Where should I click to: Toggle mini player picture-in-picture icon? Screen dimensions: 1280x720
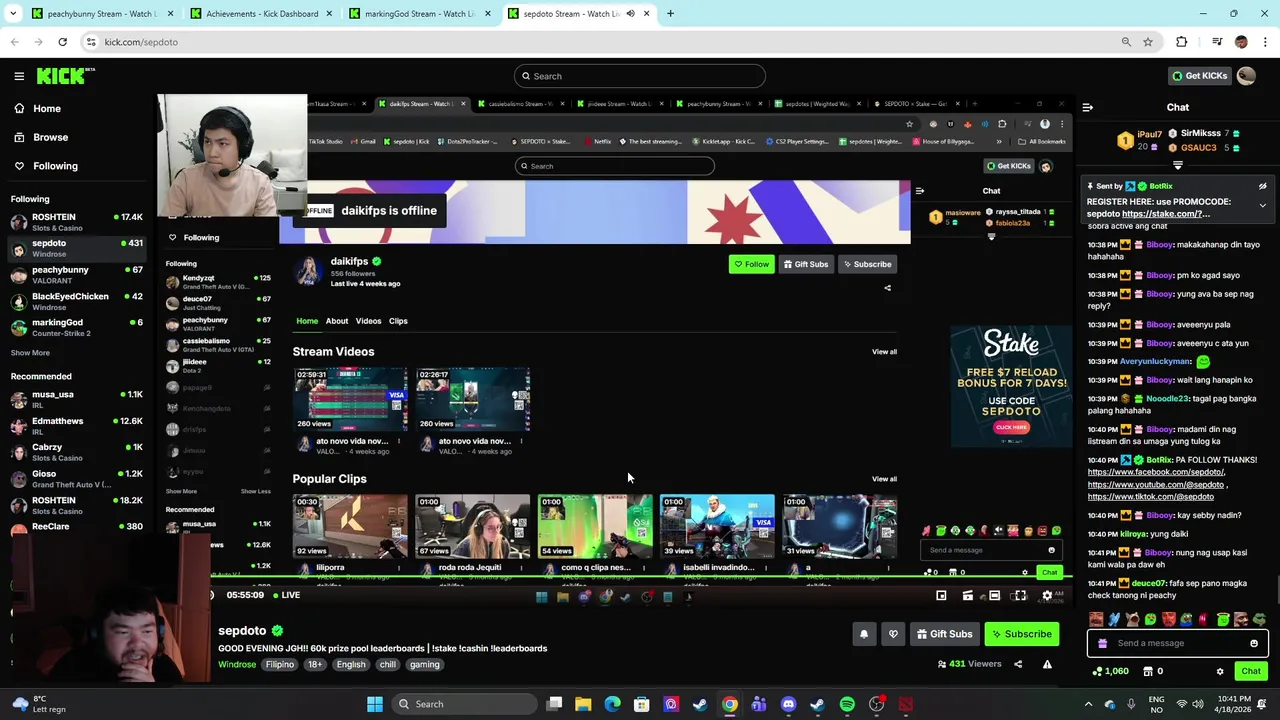941,596
